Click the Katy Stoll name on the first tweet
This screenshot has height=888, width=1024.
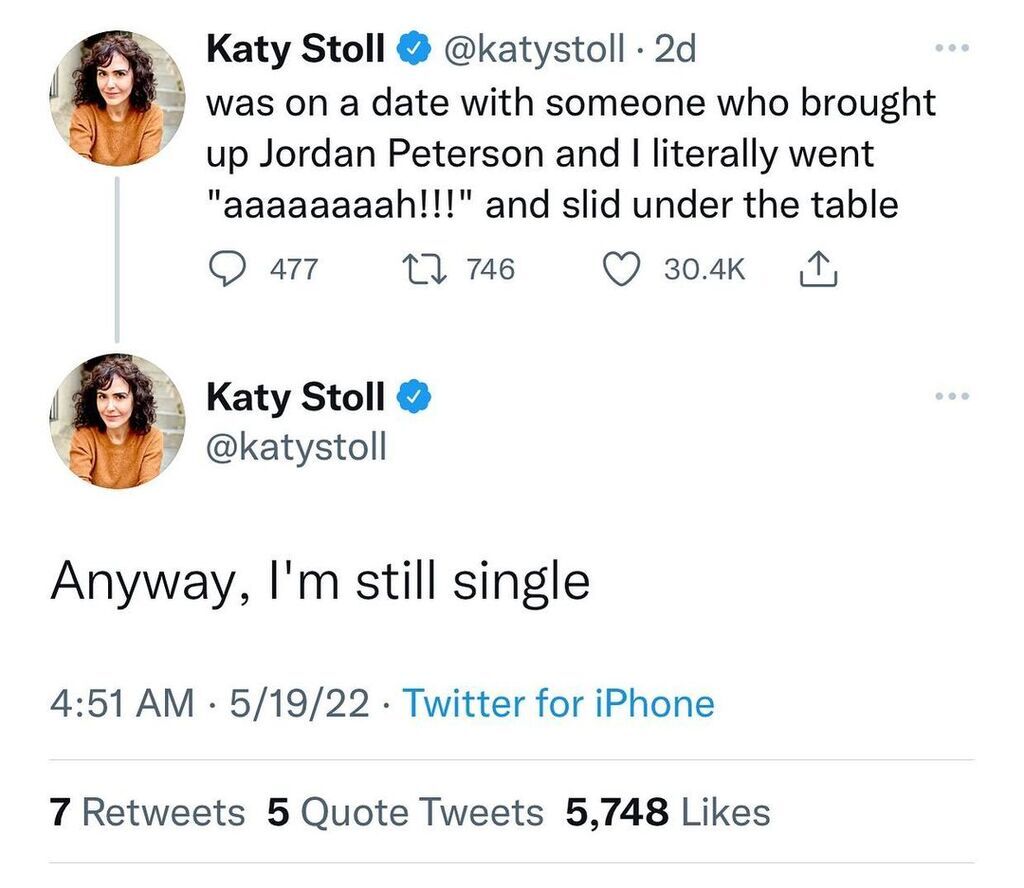tap(295, 50)
